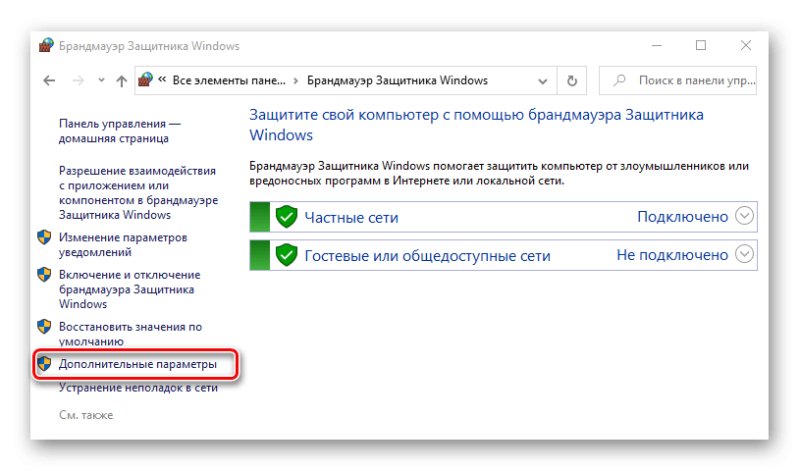Click the search magnifier icon
800x471 pixels.
click(619, 81)
